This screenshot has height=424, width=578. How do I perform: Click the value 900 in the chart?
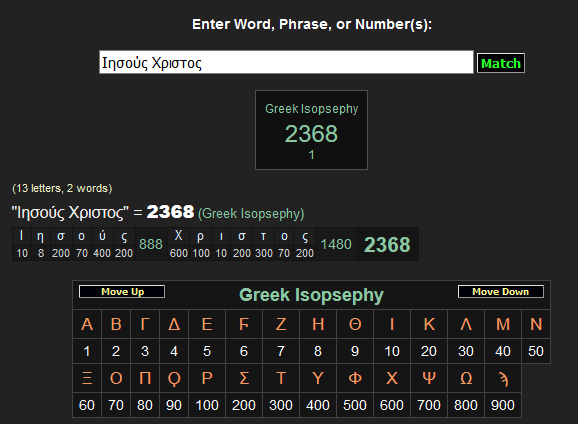(503, 405)
